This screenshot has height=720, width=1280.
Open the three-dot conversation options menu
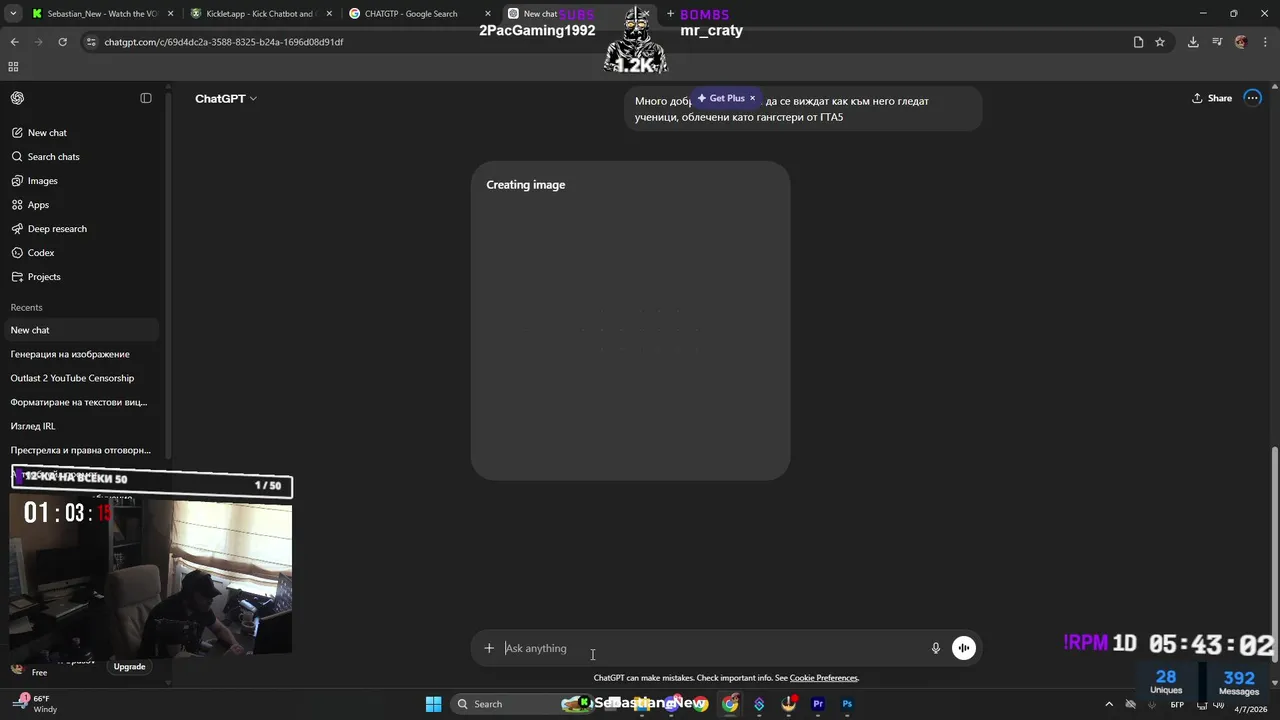(x=1252, y=98)
